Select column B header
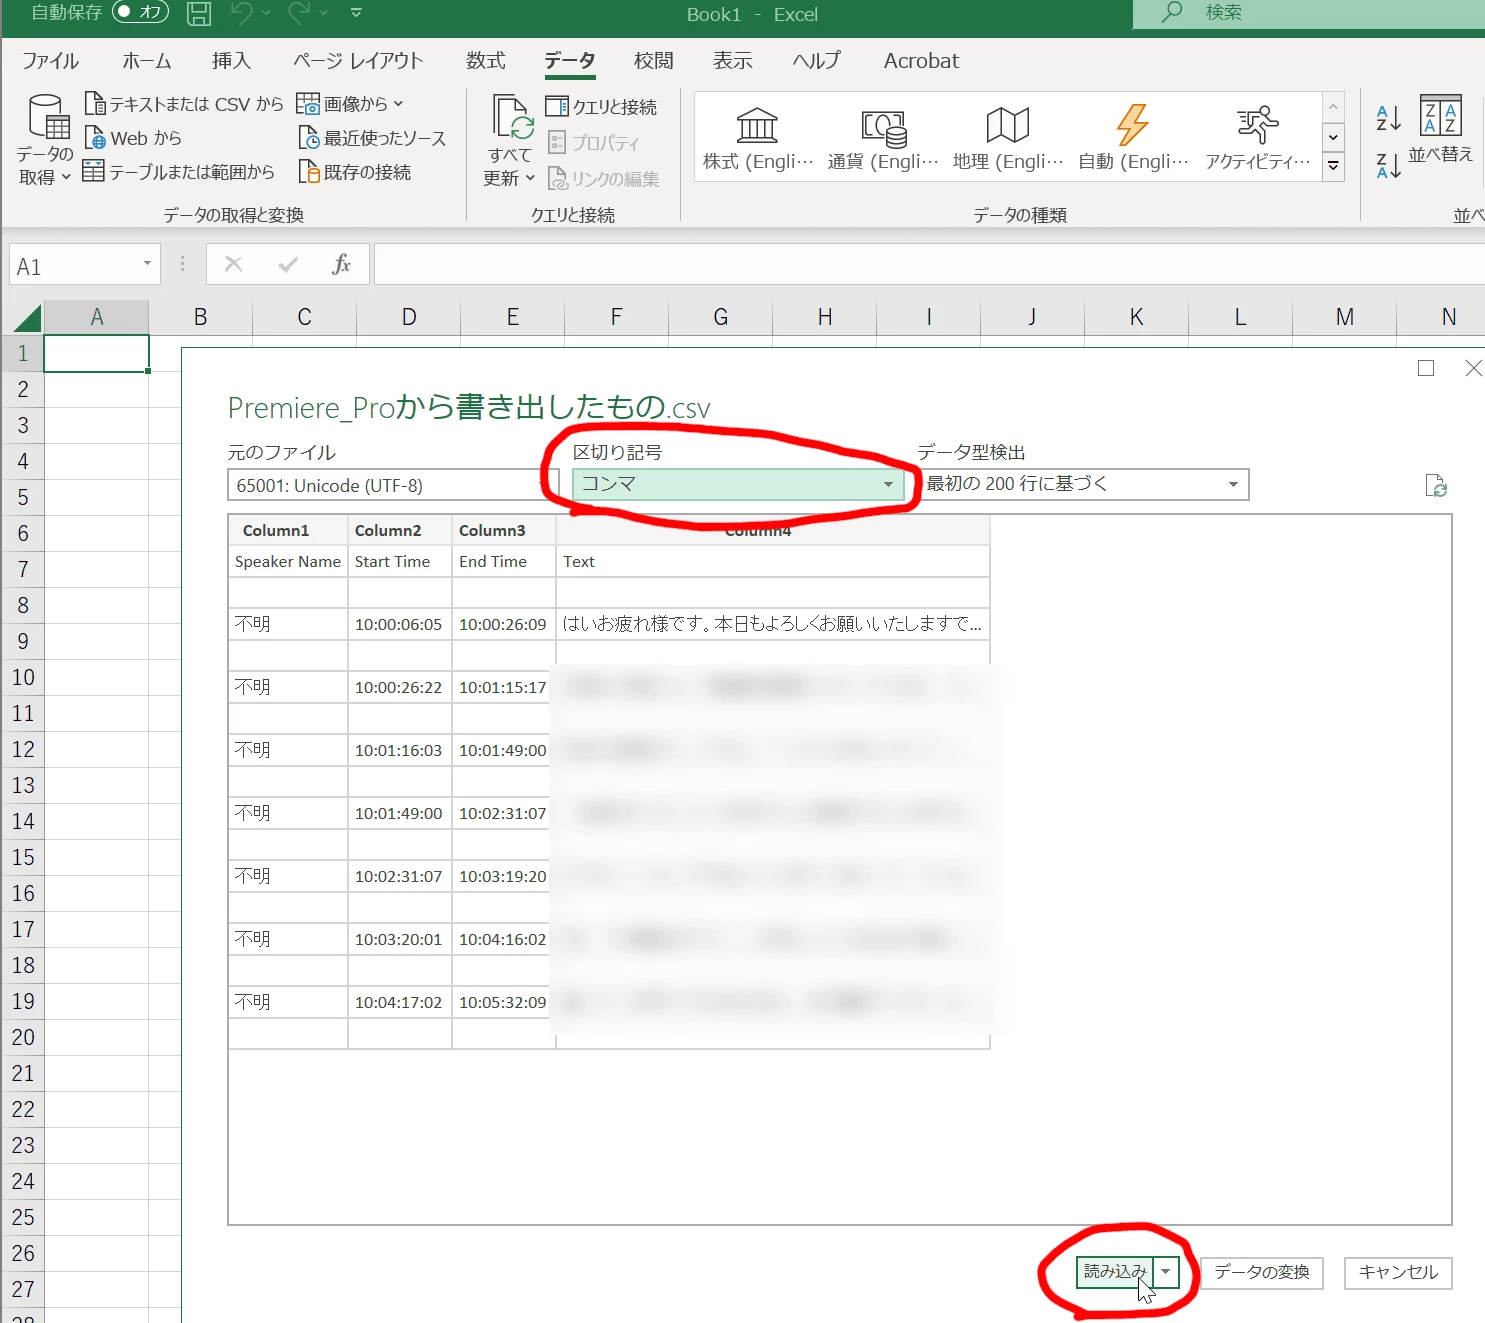Image resolution: width=1485 pixels, height=1323 pixels. coord(200,317)
